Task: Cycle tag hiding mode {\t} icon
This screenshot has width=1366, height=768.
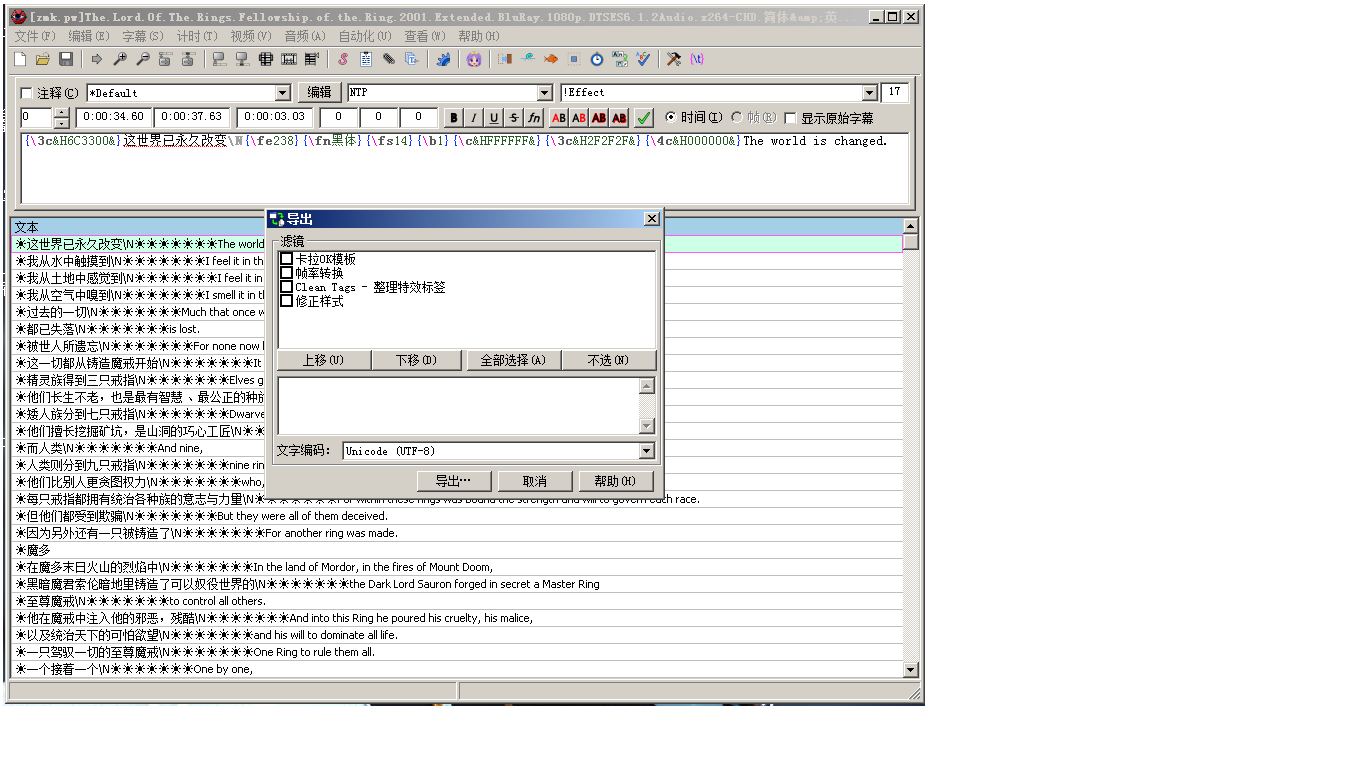Action: click(697, 60)
